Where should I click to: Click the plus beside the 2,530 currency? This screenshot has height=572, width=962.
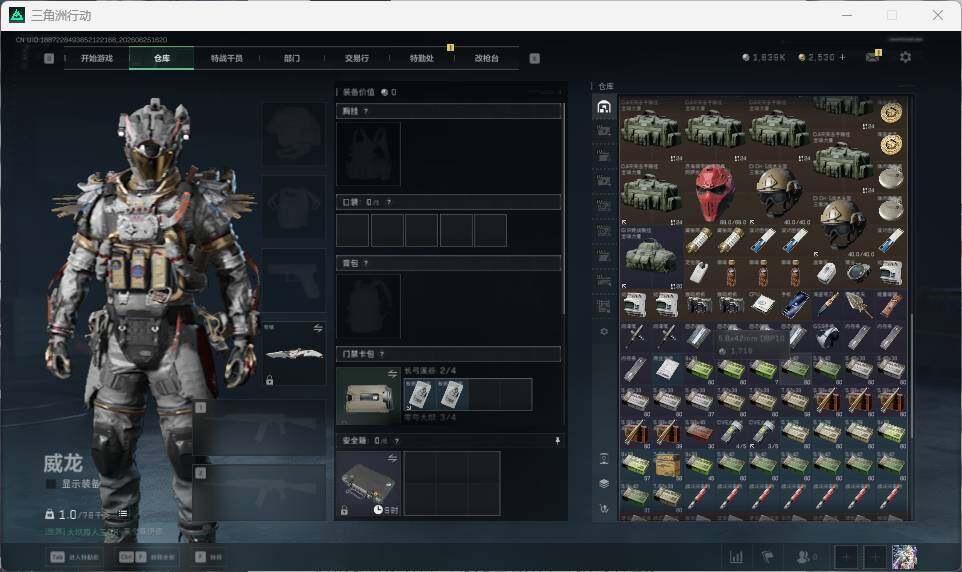(x=842, y=57)
